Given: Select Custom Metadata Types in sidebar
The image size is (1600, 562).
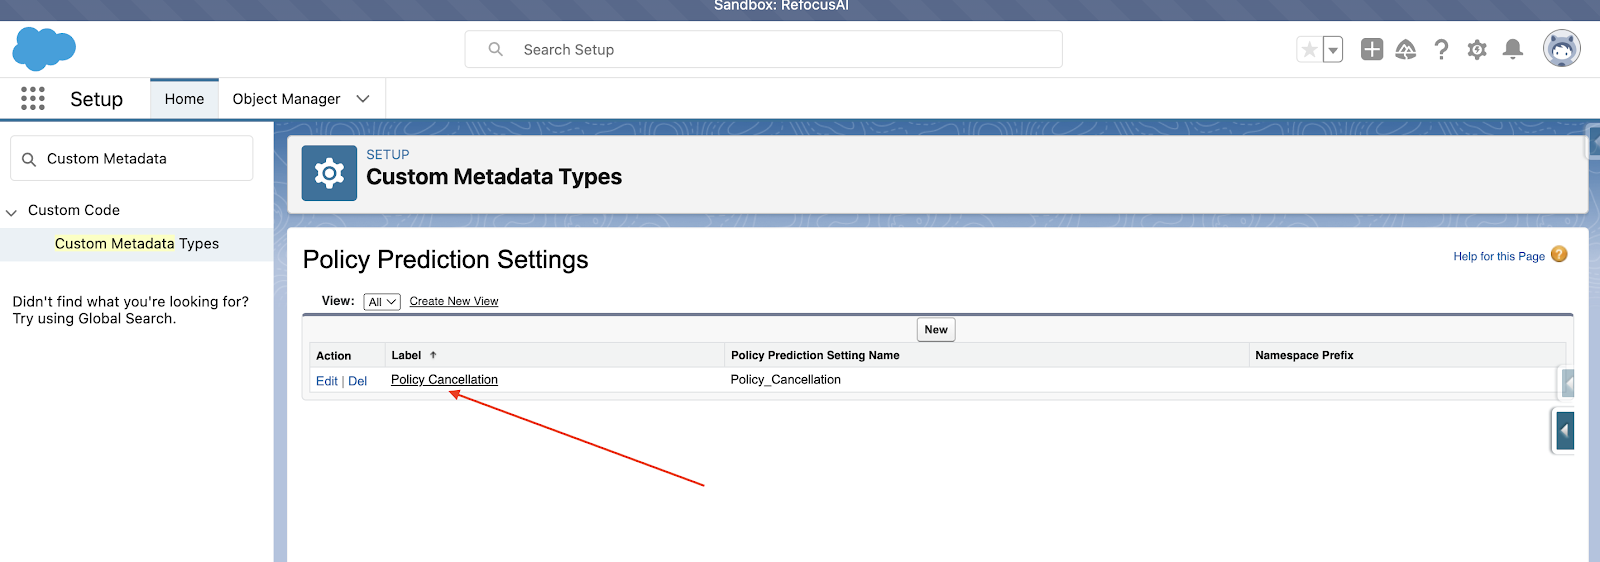Looking at the screenshot, I should (x=137, y=244).
